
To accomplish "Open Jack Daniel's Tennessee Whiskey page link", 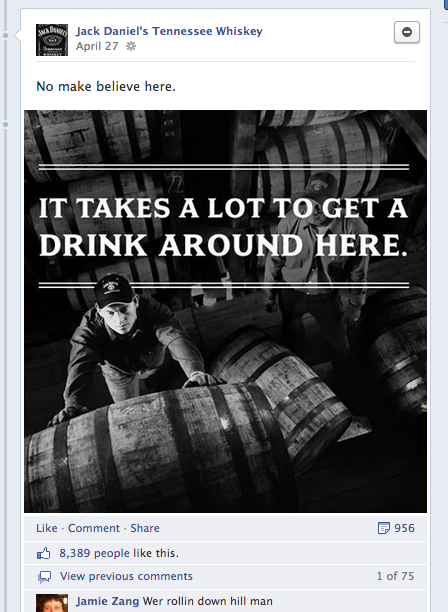I will tap(169, 31).
